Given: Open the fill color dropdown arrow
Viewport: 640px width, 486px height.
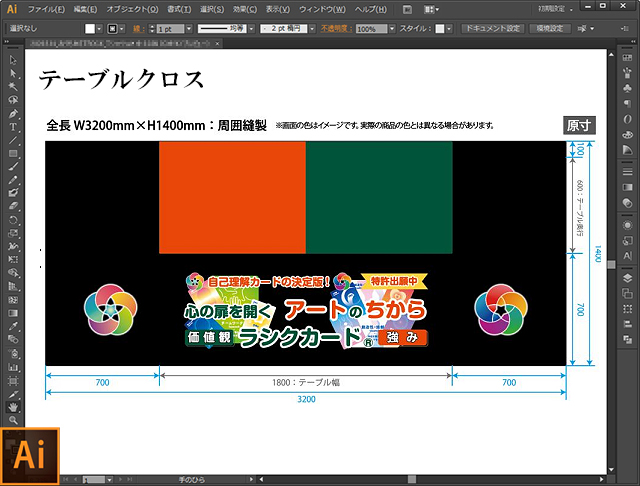Looking at the screenshot, I should [x=99, y=29].
